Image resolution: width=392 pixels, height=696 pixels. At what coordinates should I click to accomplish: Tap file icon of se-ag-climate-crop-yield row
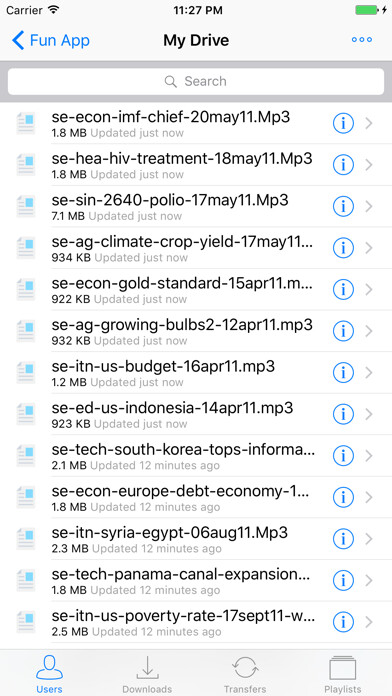click(x=26, y=248)
